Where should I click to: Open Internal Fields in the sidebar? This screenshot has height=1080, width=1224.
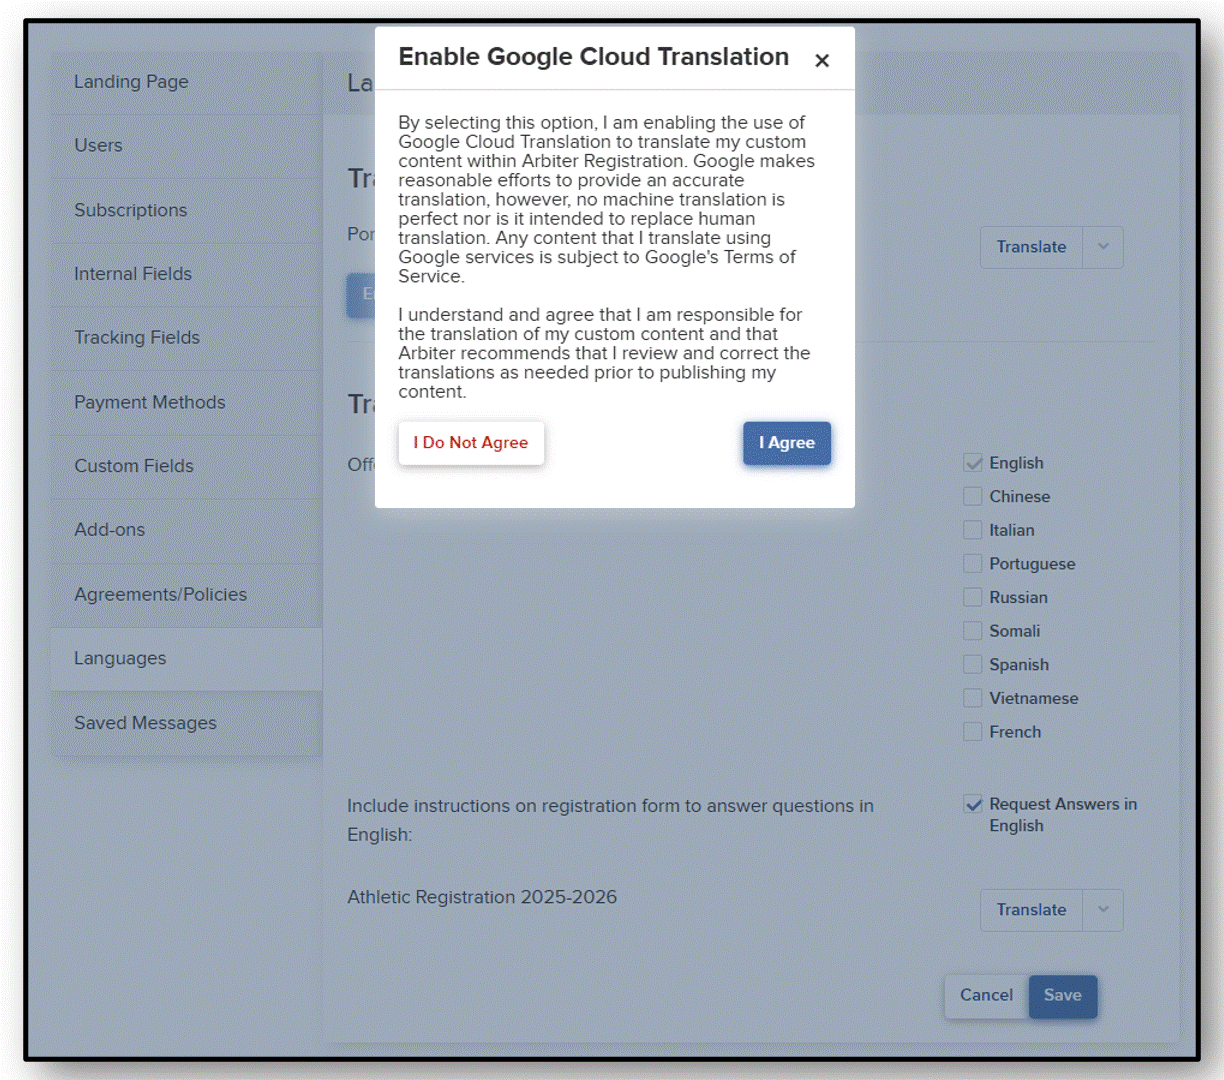[x=186, y=274]
